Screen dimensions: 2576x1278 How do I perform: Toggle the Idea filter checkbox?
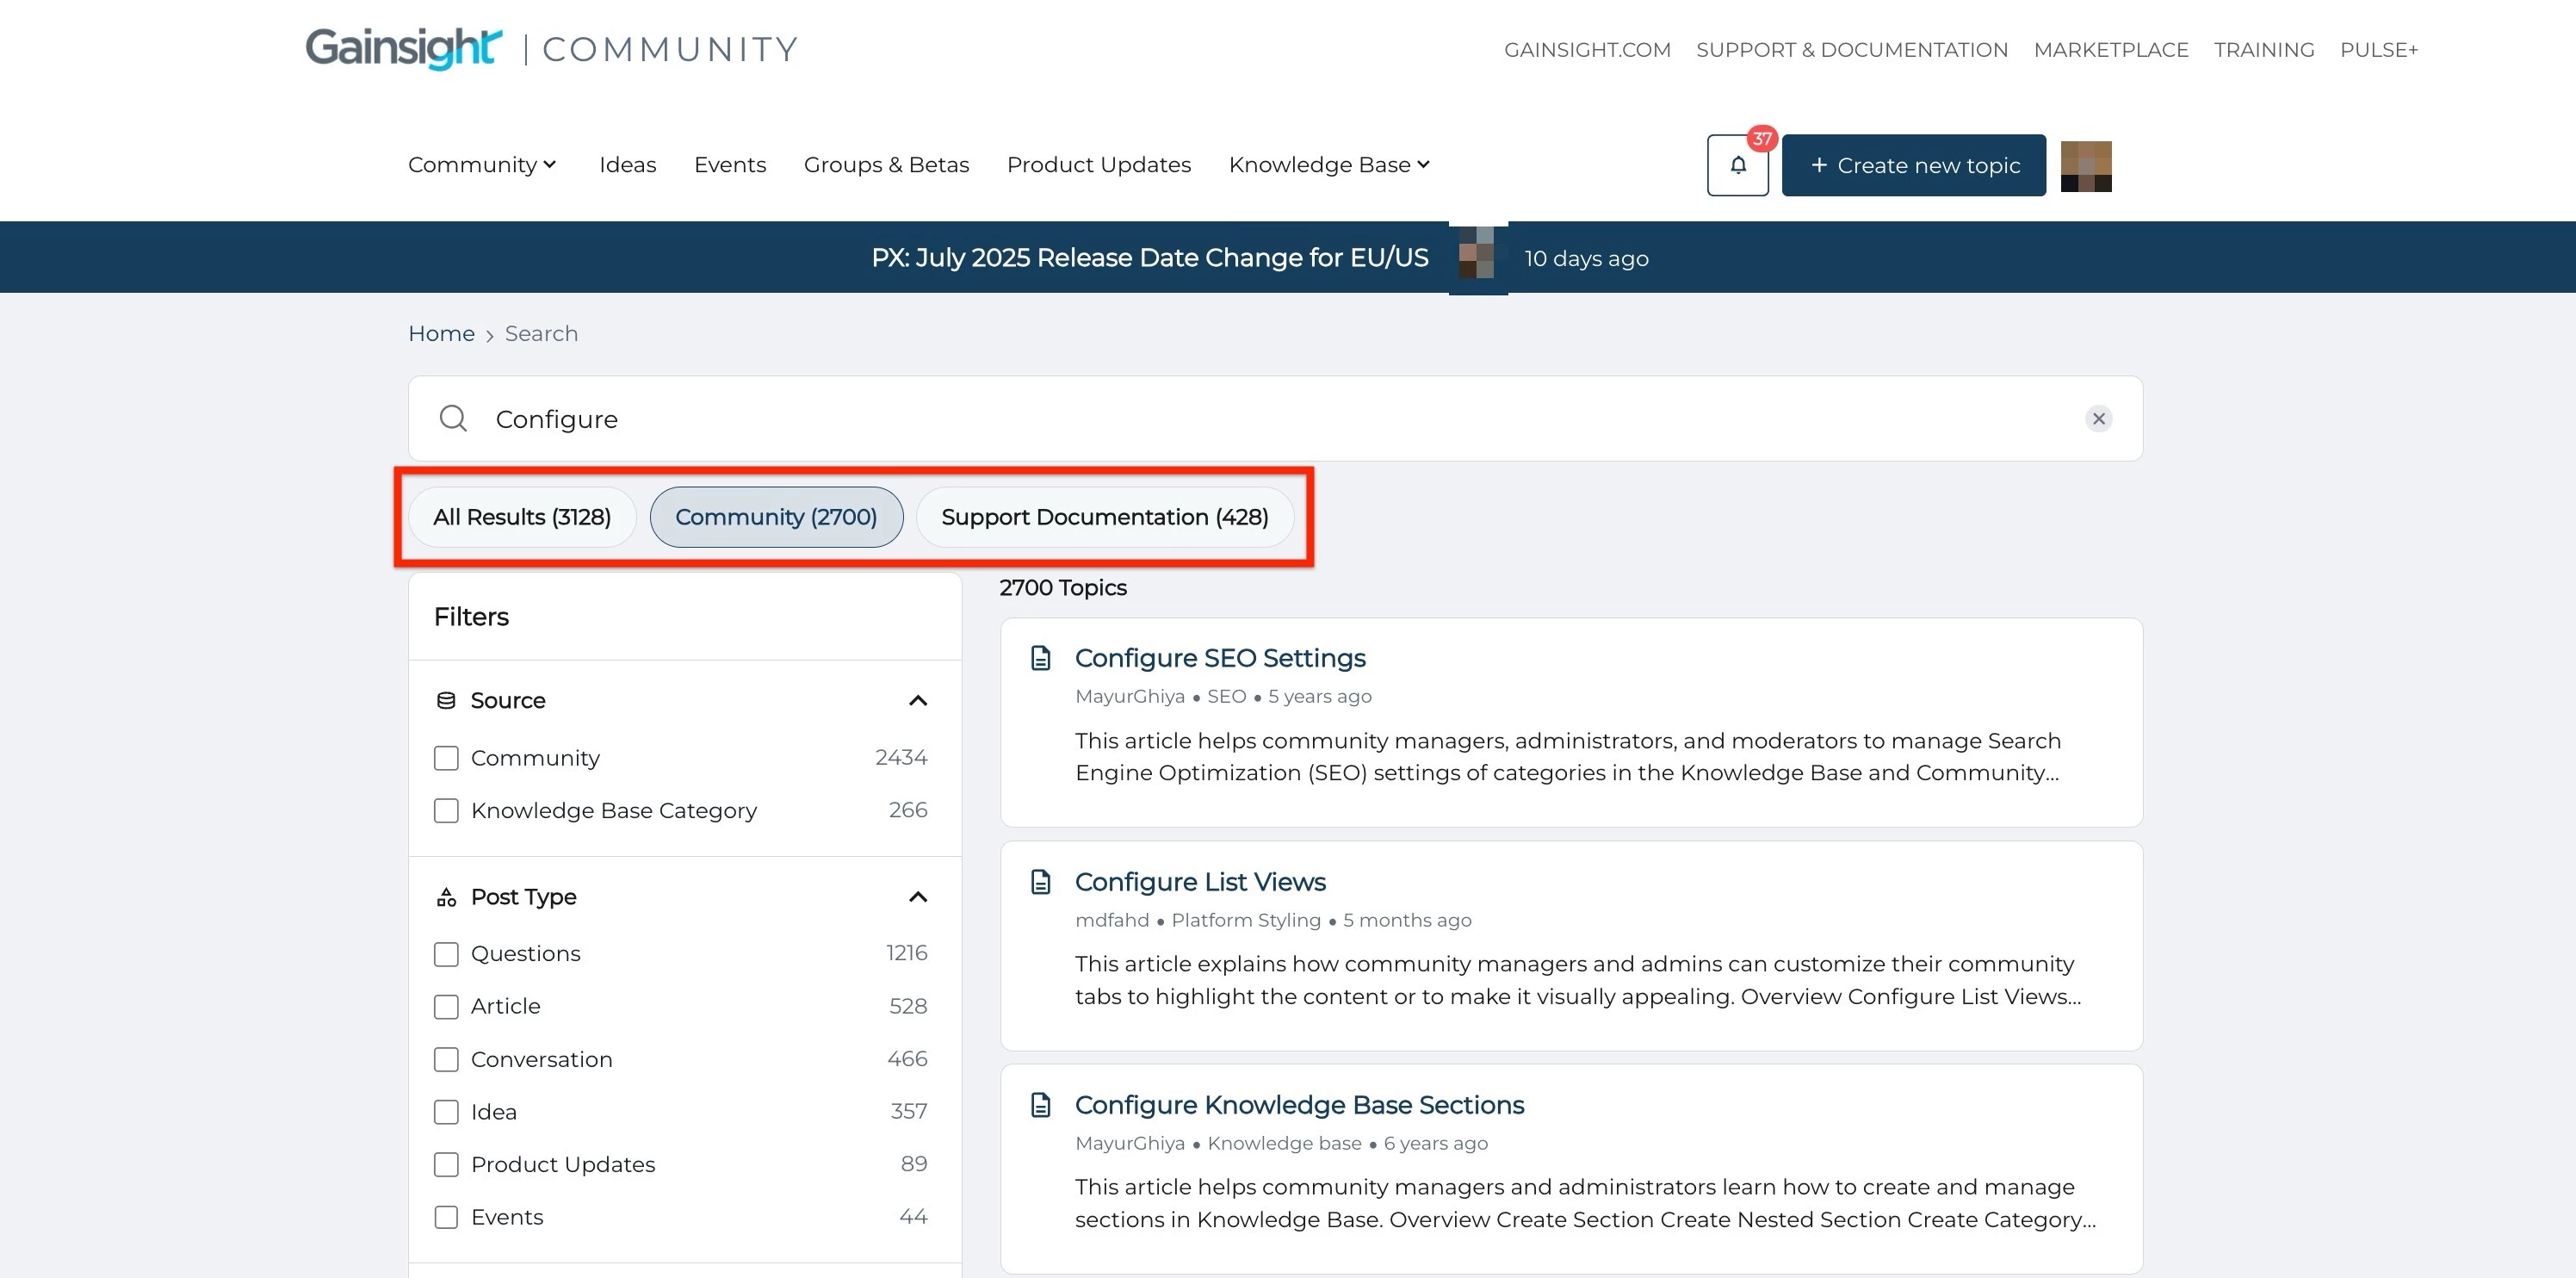coord(446,1112)
